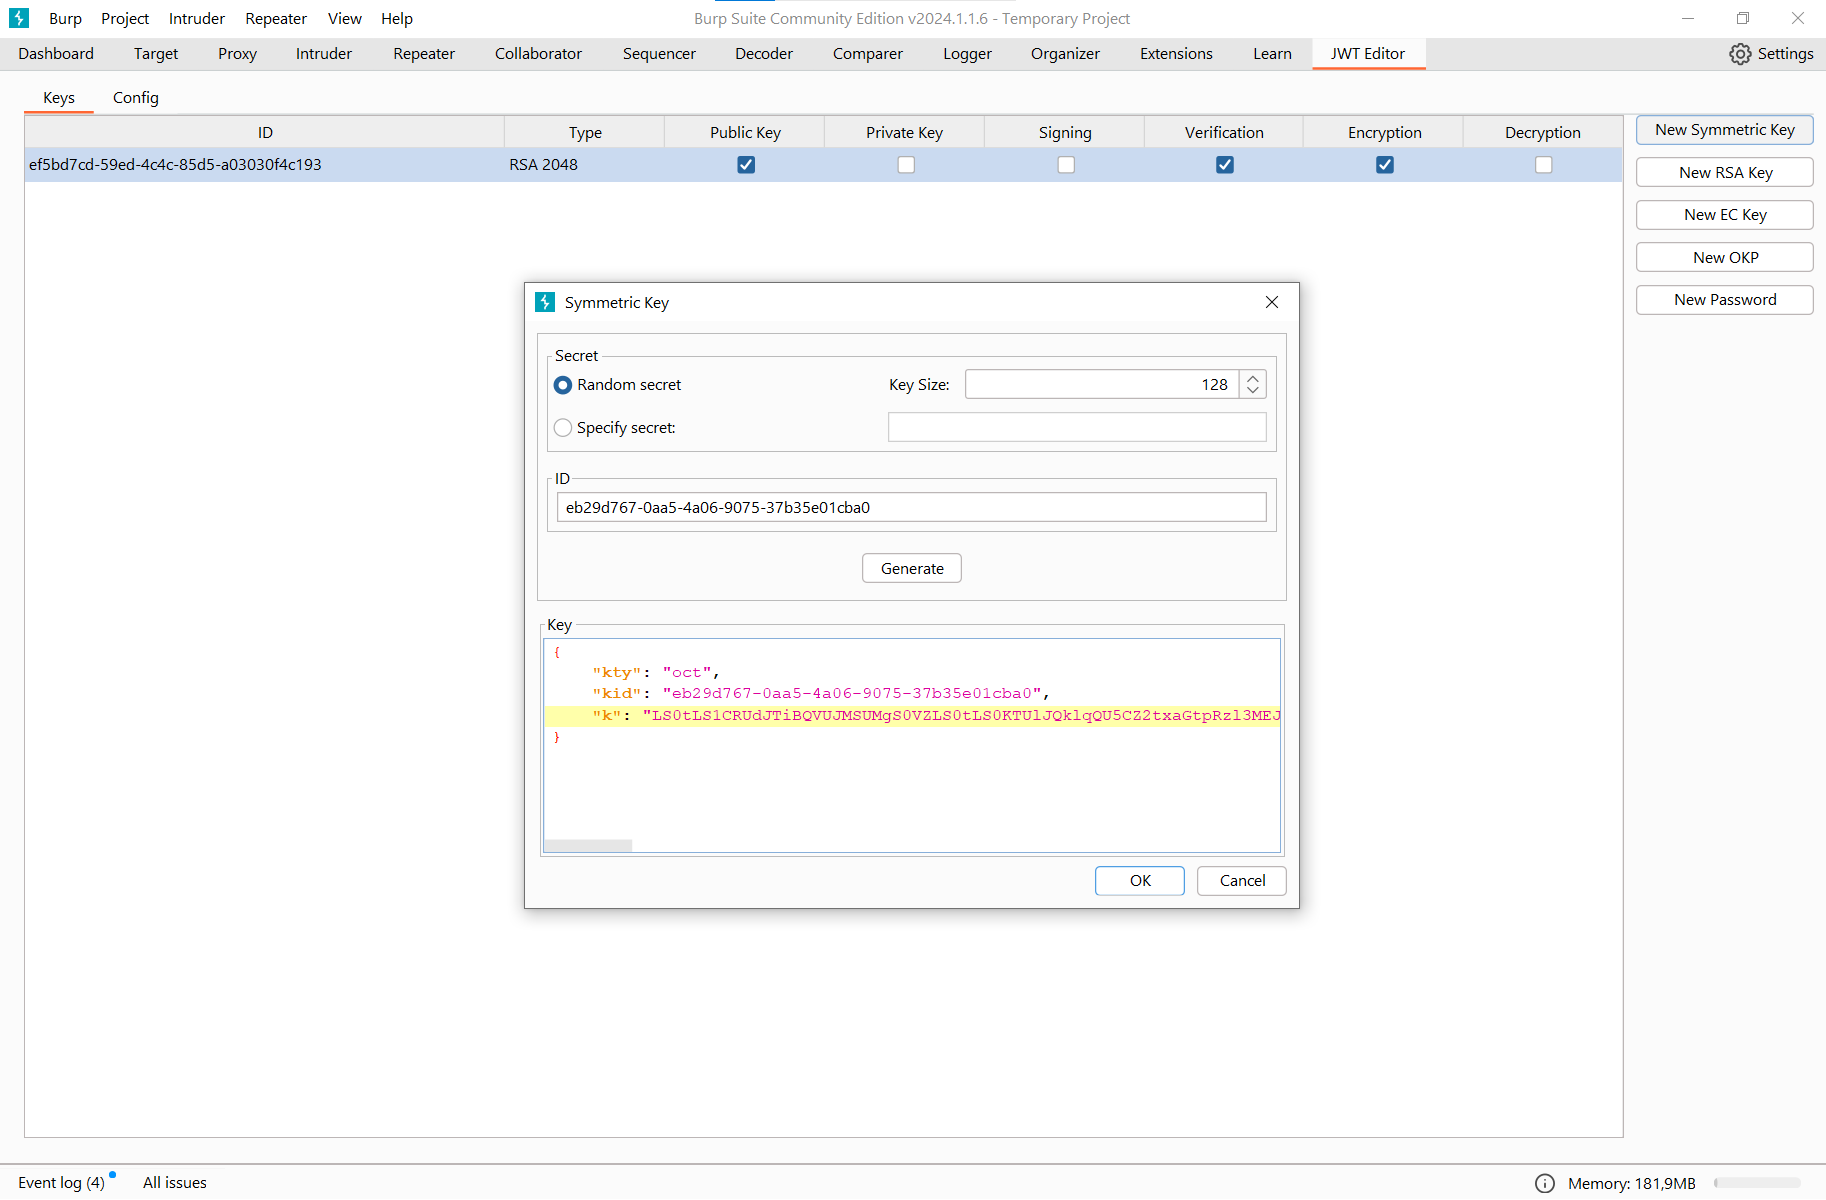
Task: Toggle Signing checkbox for RSA key
Action: (x=1066, y=165)
